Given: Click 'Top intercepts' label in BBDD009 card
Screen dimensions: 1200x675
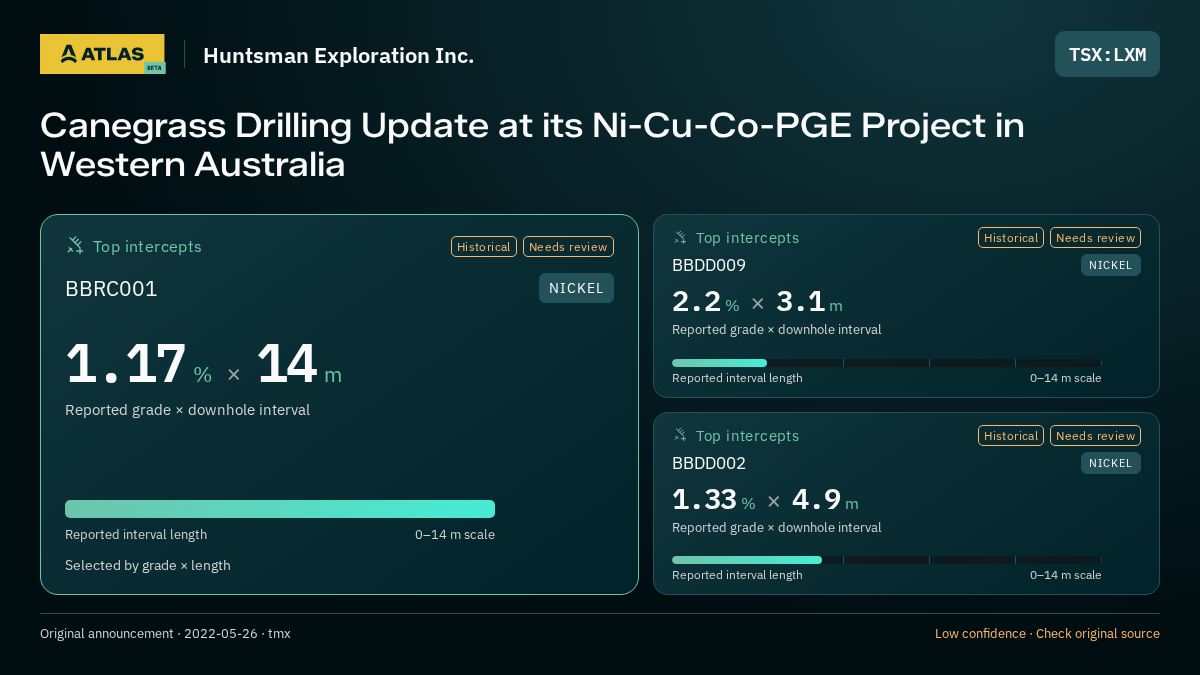Looking at the screenshot, I should pyautogui.click(x=747, y=238).
